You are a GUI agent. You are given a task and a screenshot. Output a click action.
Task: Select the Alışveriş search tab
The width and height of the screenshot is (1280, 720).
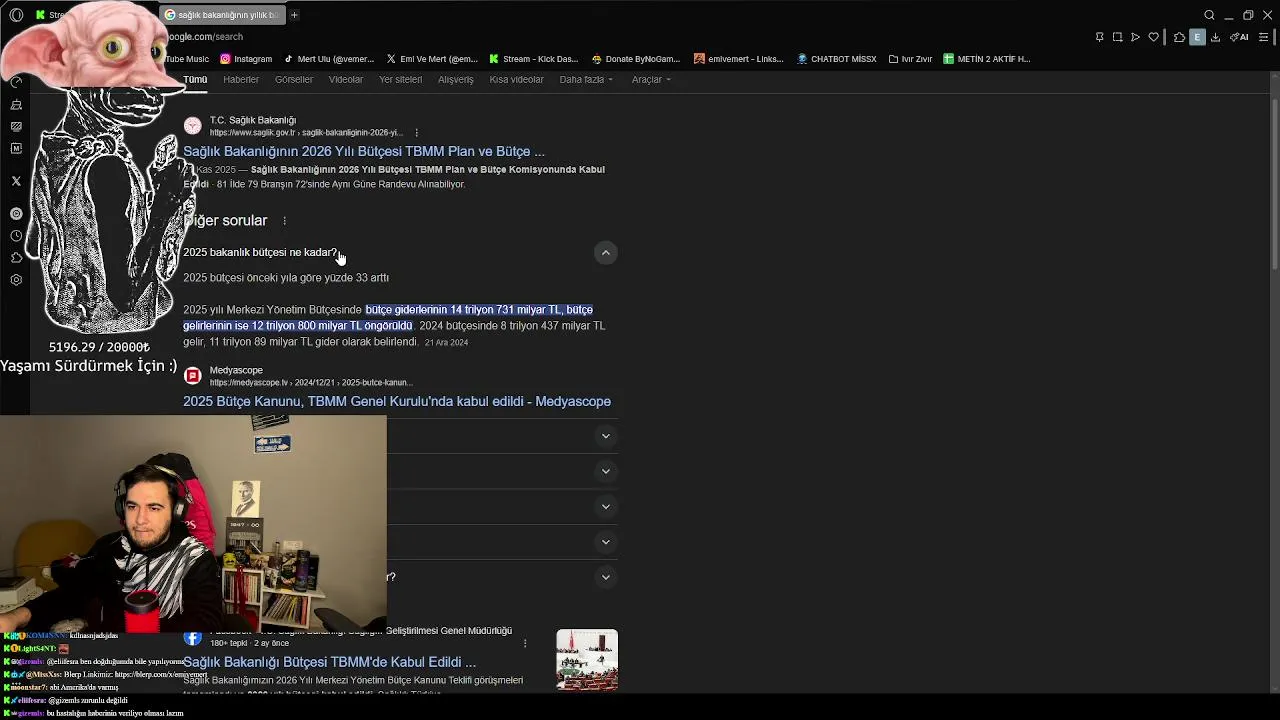pos(456,79)
